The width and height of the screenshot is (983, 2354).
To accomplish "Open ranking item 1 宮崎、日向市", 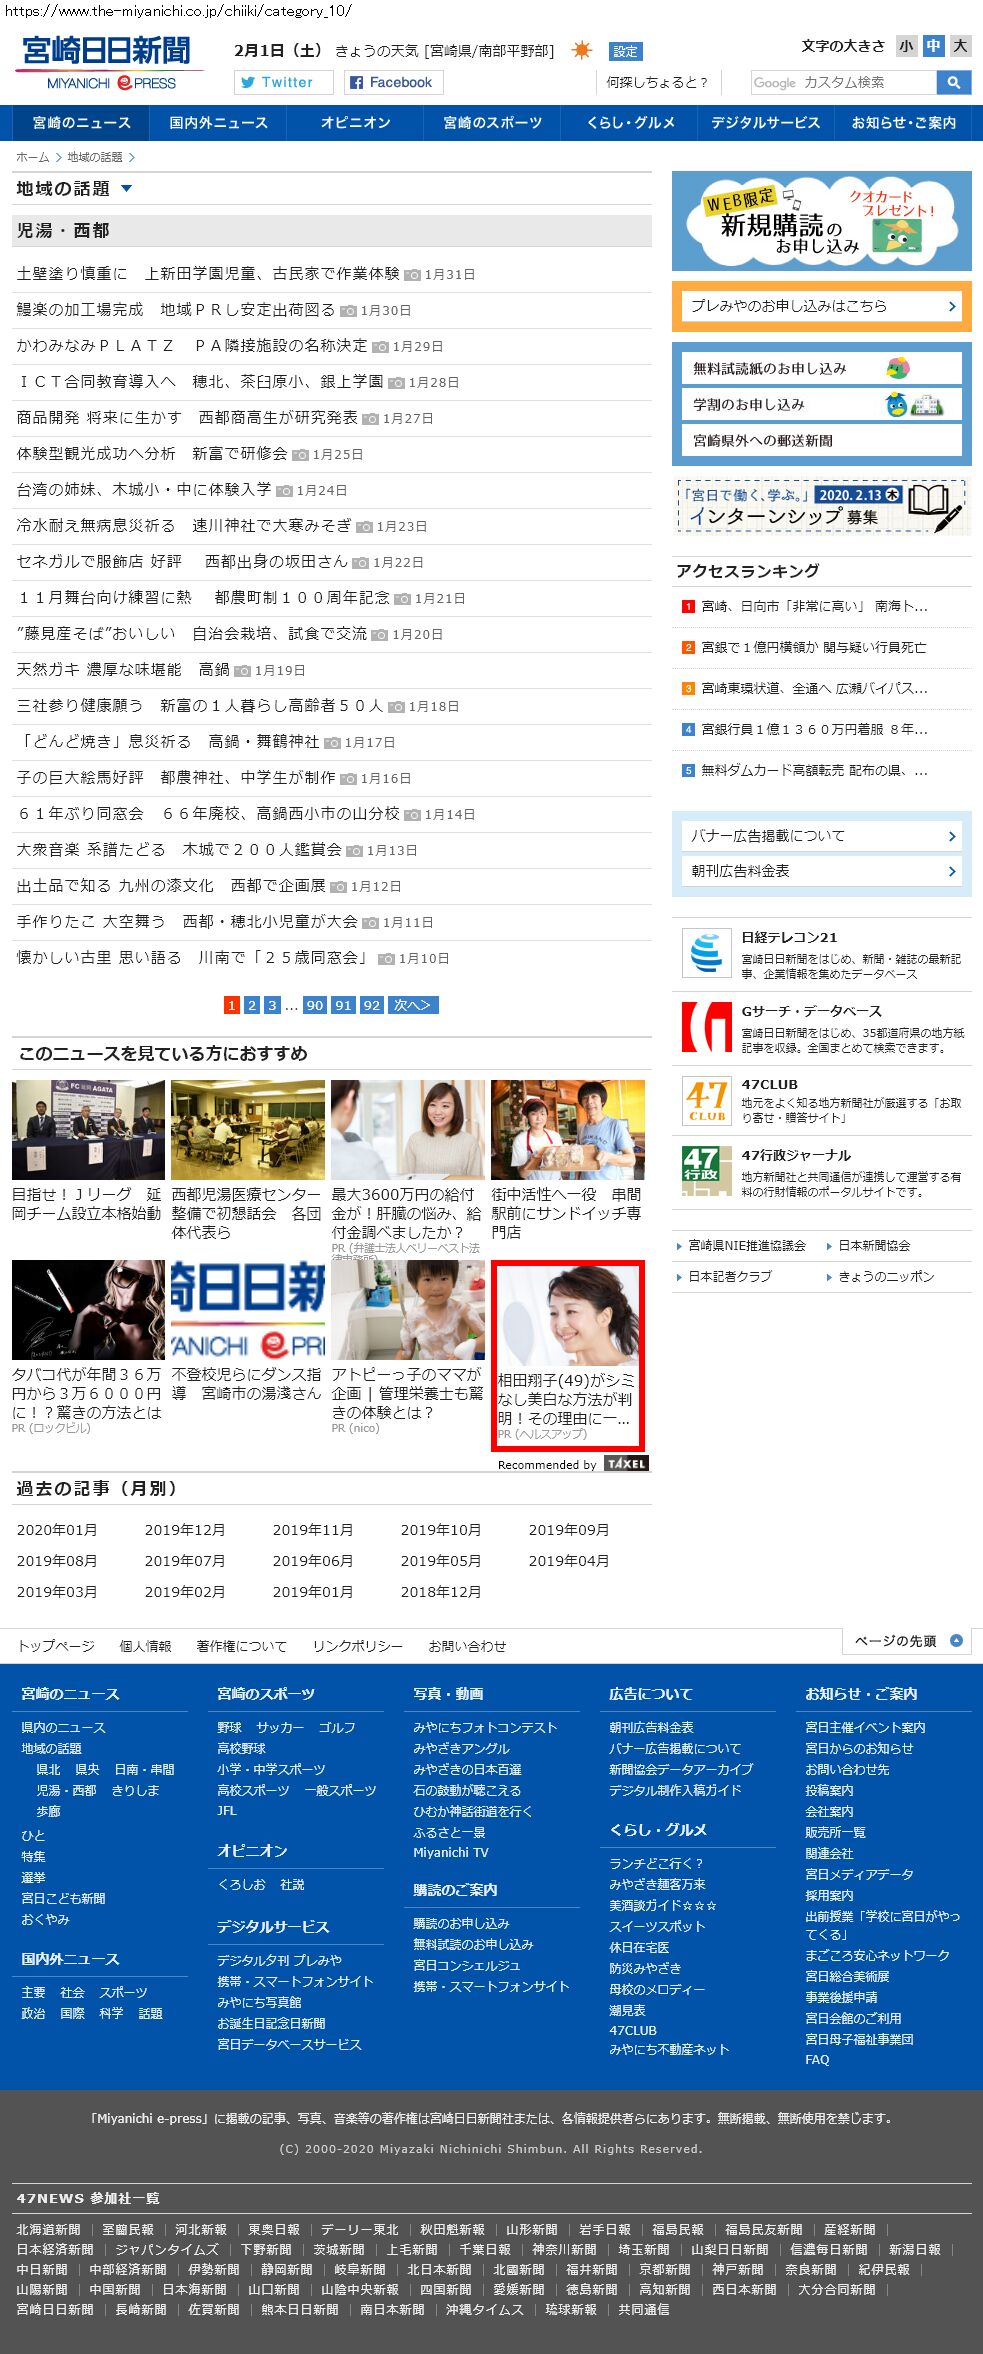I will click(814, 606).
